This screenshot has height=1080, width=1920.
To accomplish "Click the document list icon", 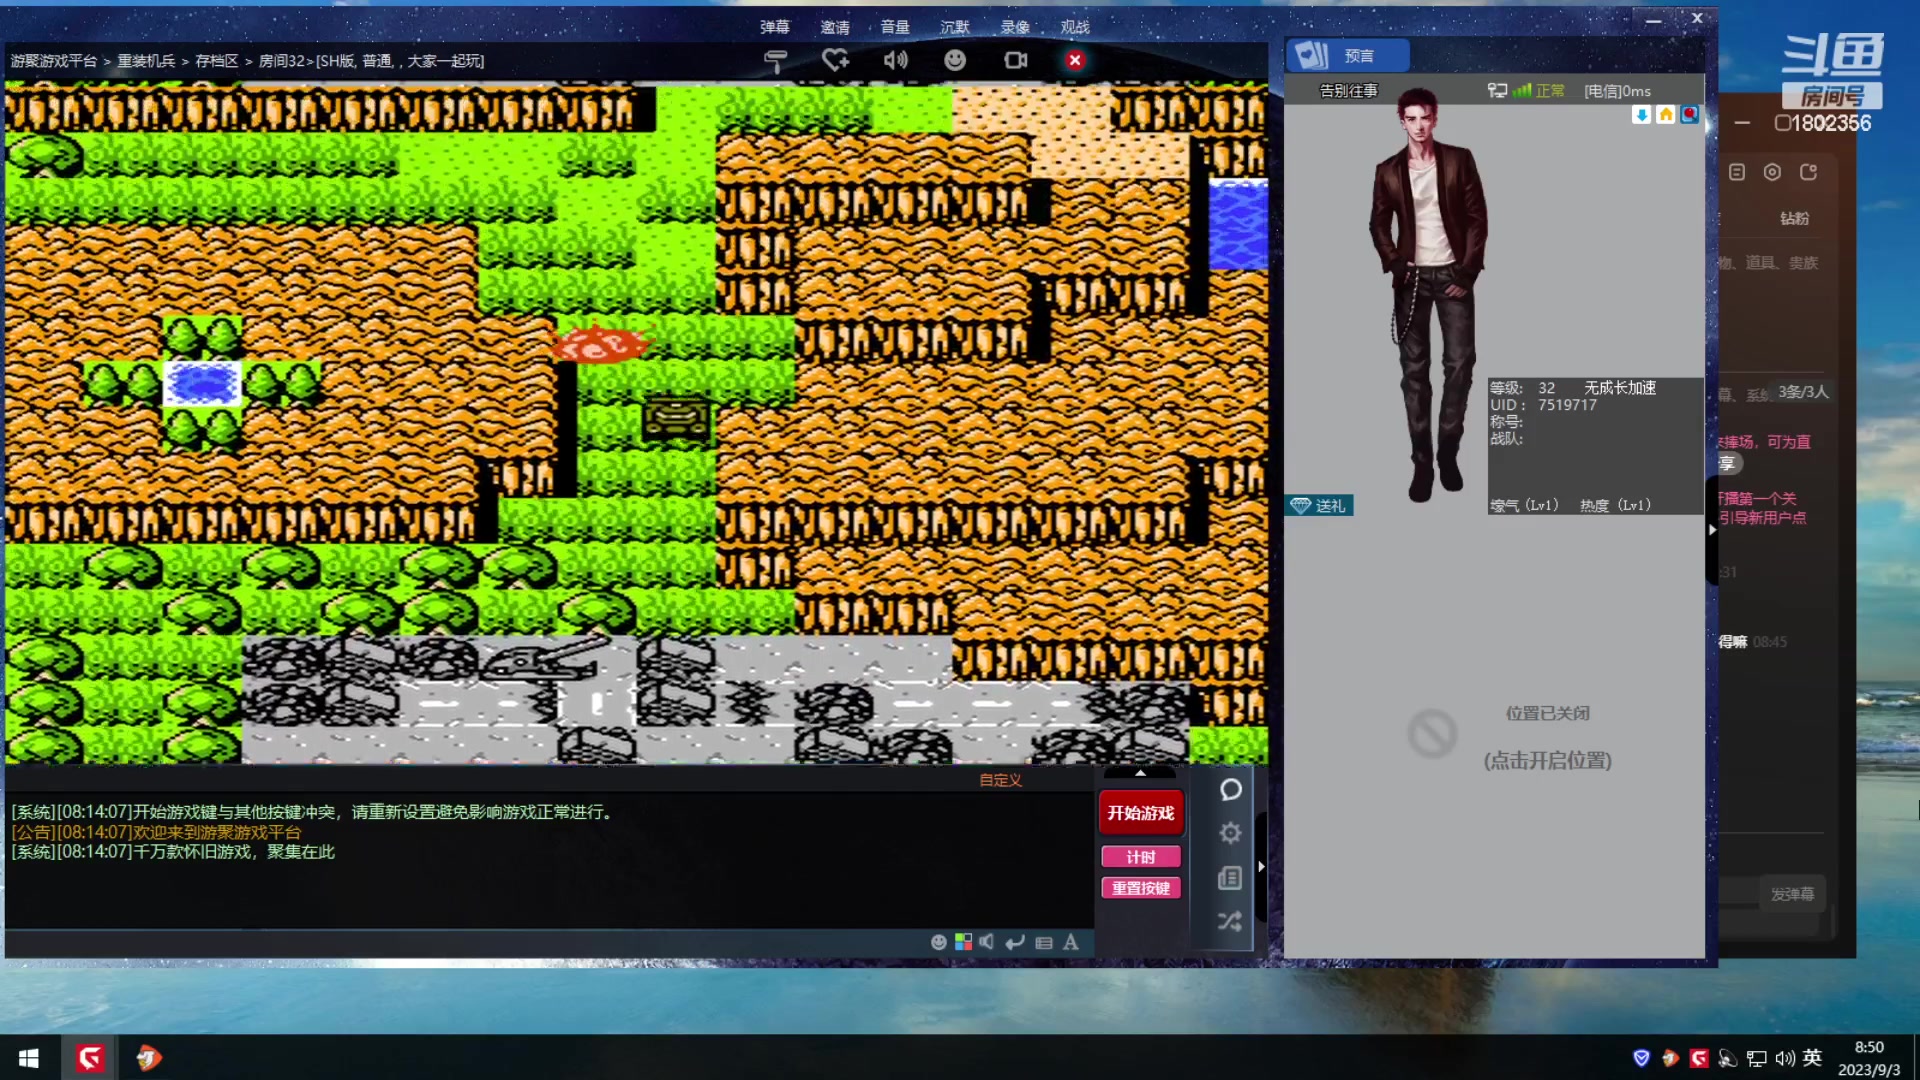I will [1230, 878].
